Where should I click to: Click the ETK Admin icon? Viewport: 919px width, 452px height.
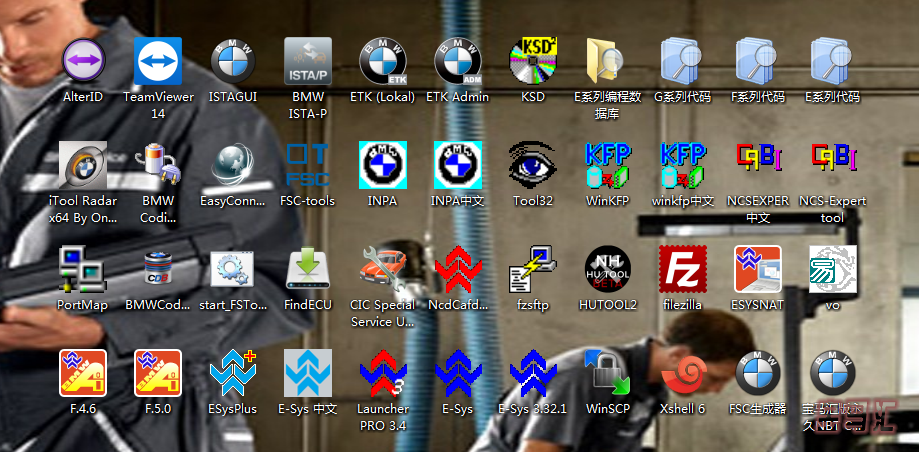pos(458,61)
